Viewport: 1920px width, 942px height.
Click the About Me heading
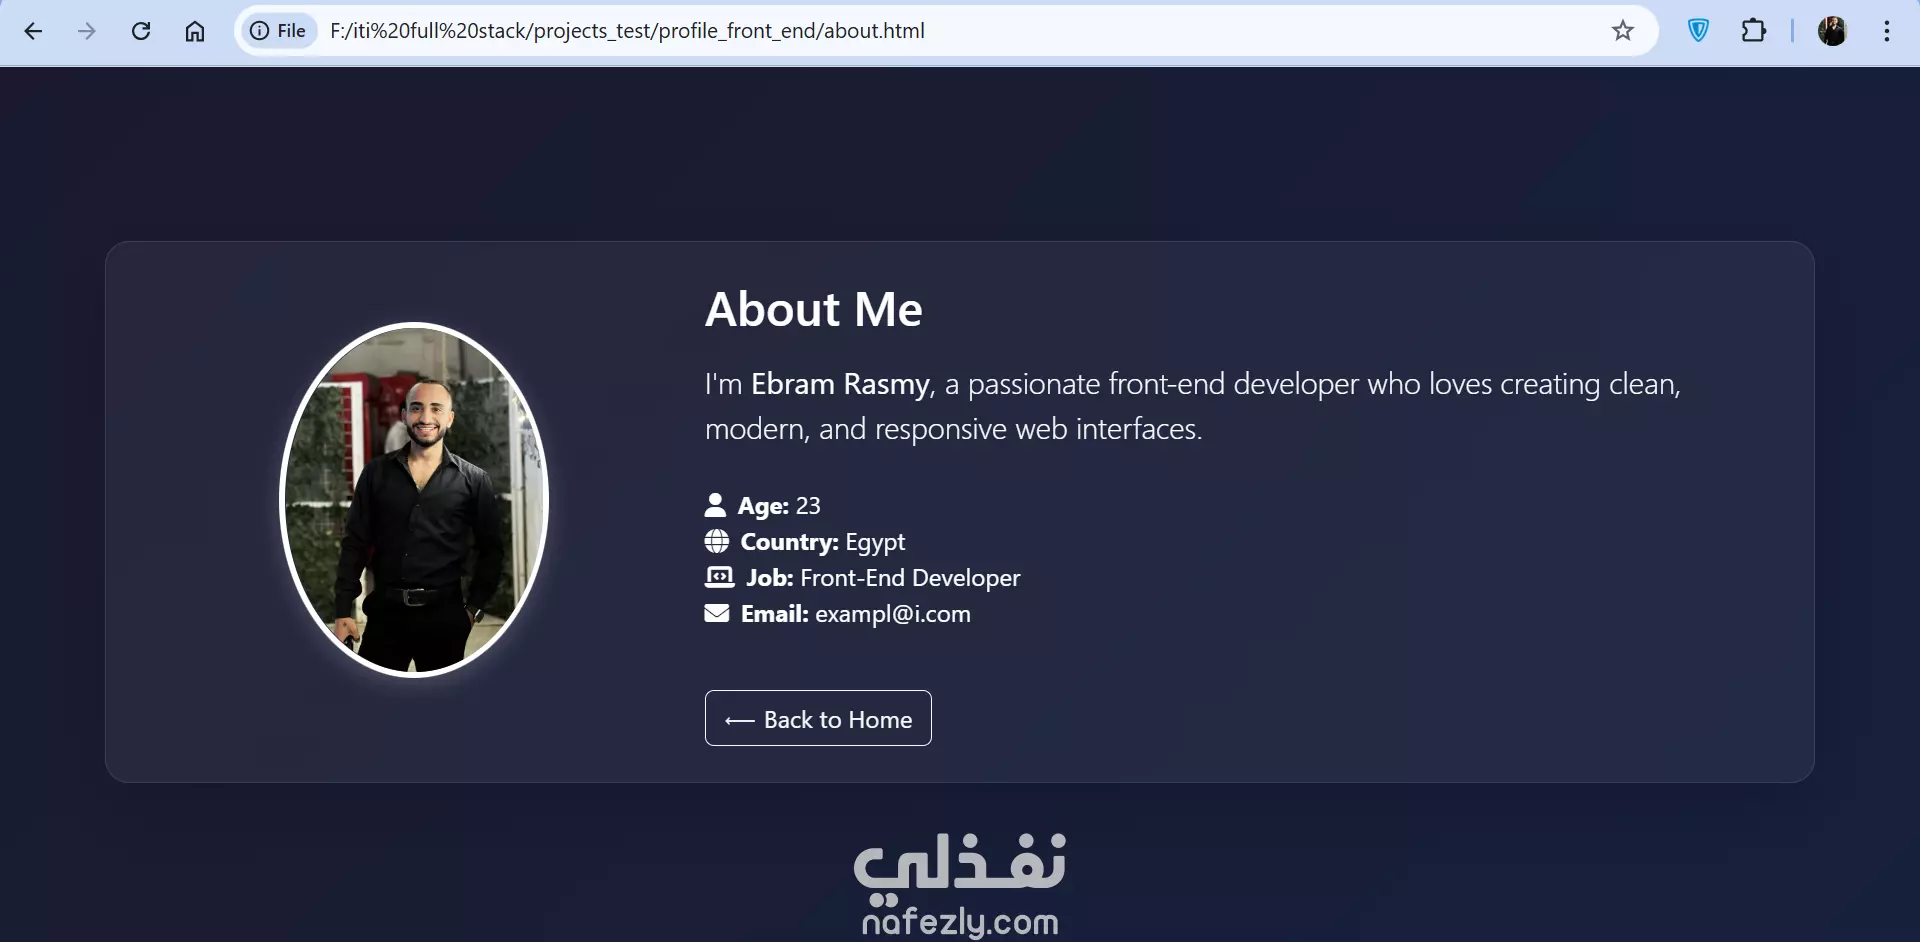[x=814, y=309]
